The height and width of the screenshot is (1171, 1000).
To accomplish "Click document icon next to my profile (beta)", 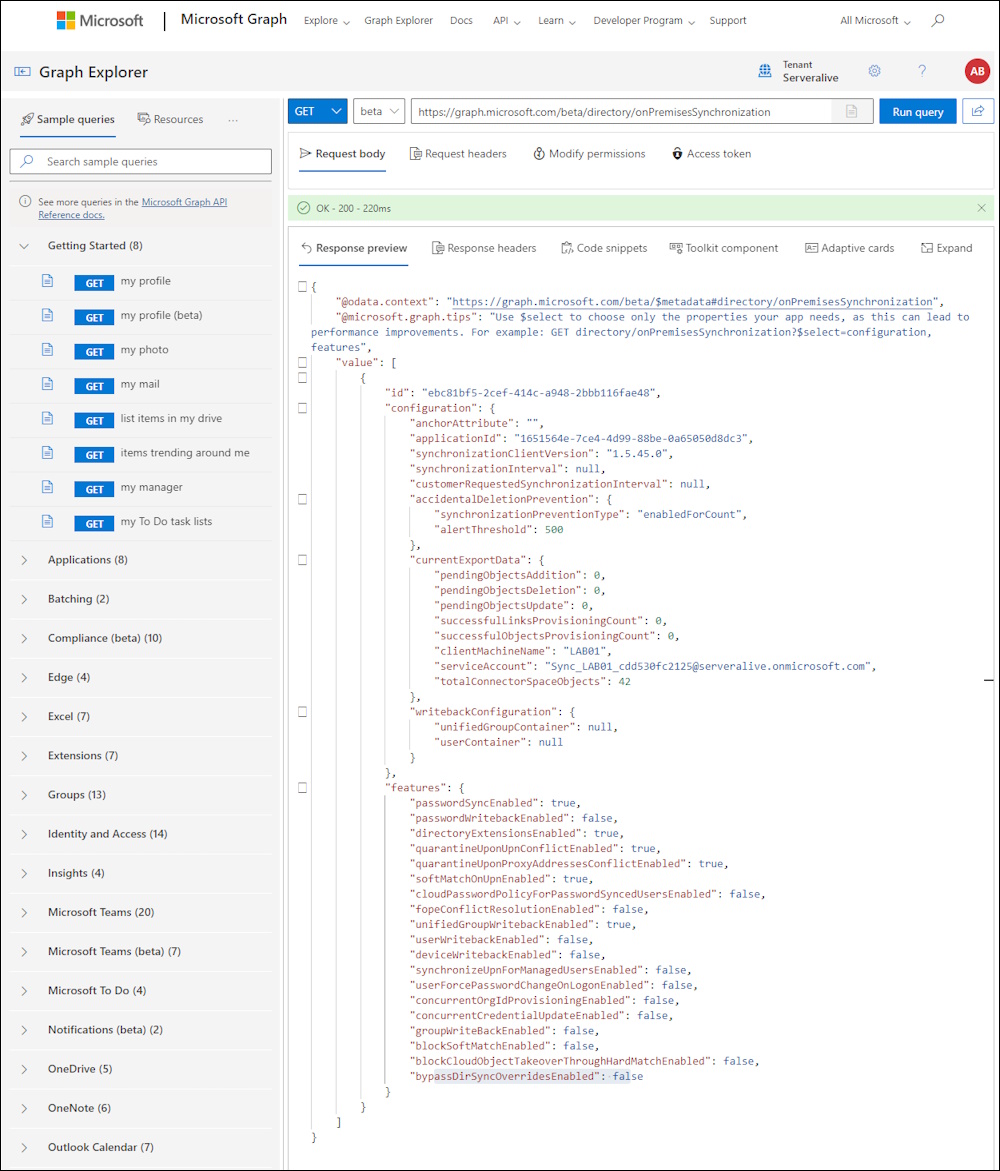I will coord(48,315).
